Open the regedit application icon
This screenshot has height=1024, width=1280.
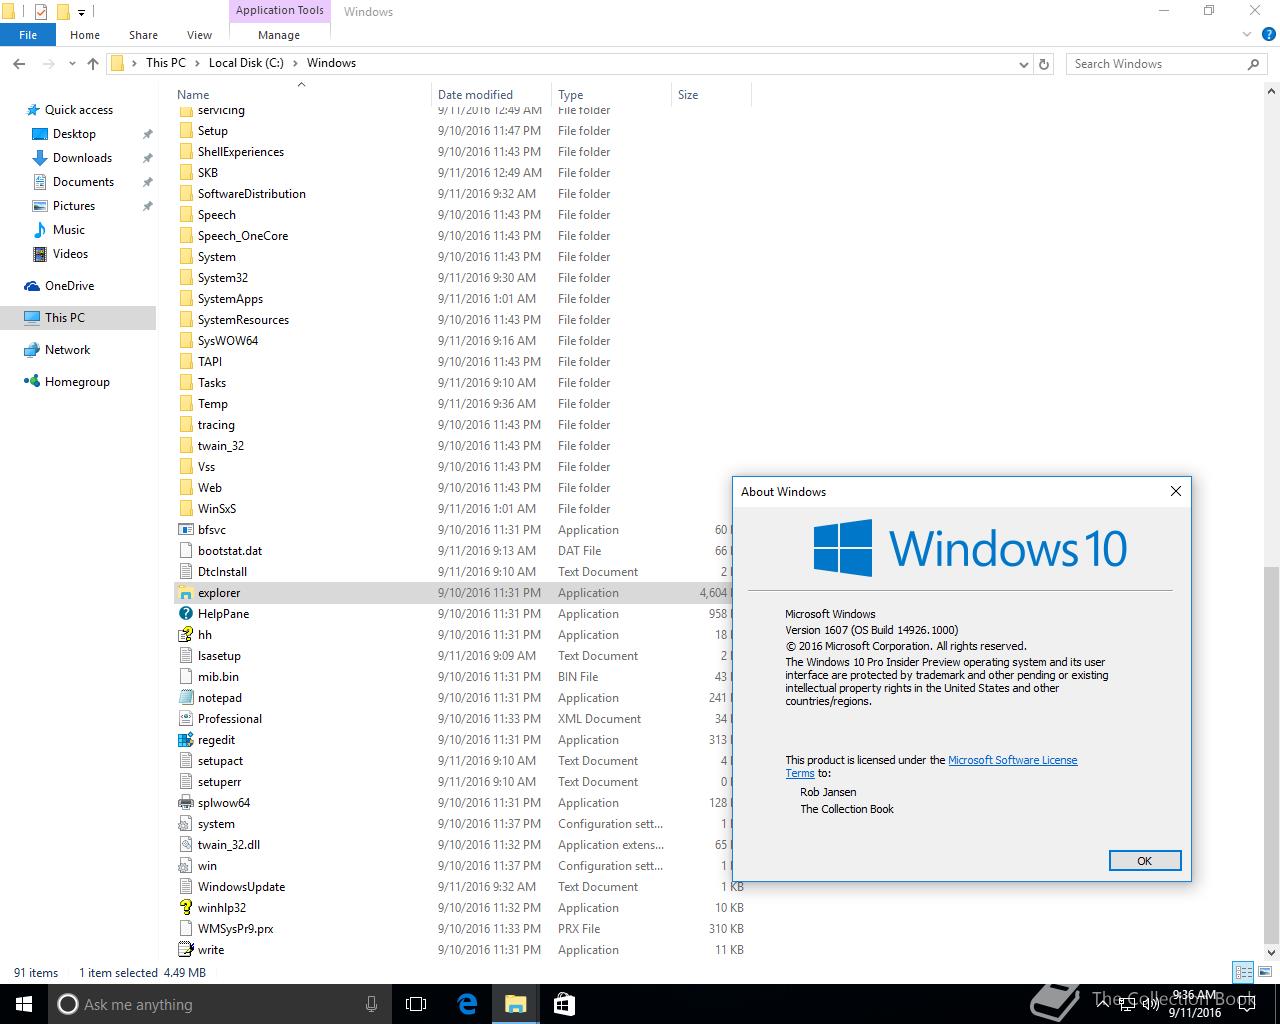pyautogui.click(x=185, y=740)
